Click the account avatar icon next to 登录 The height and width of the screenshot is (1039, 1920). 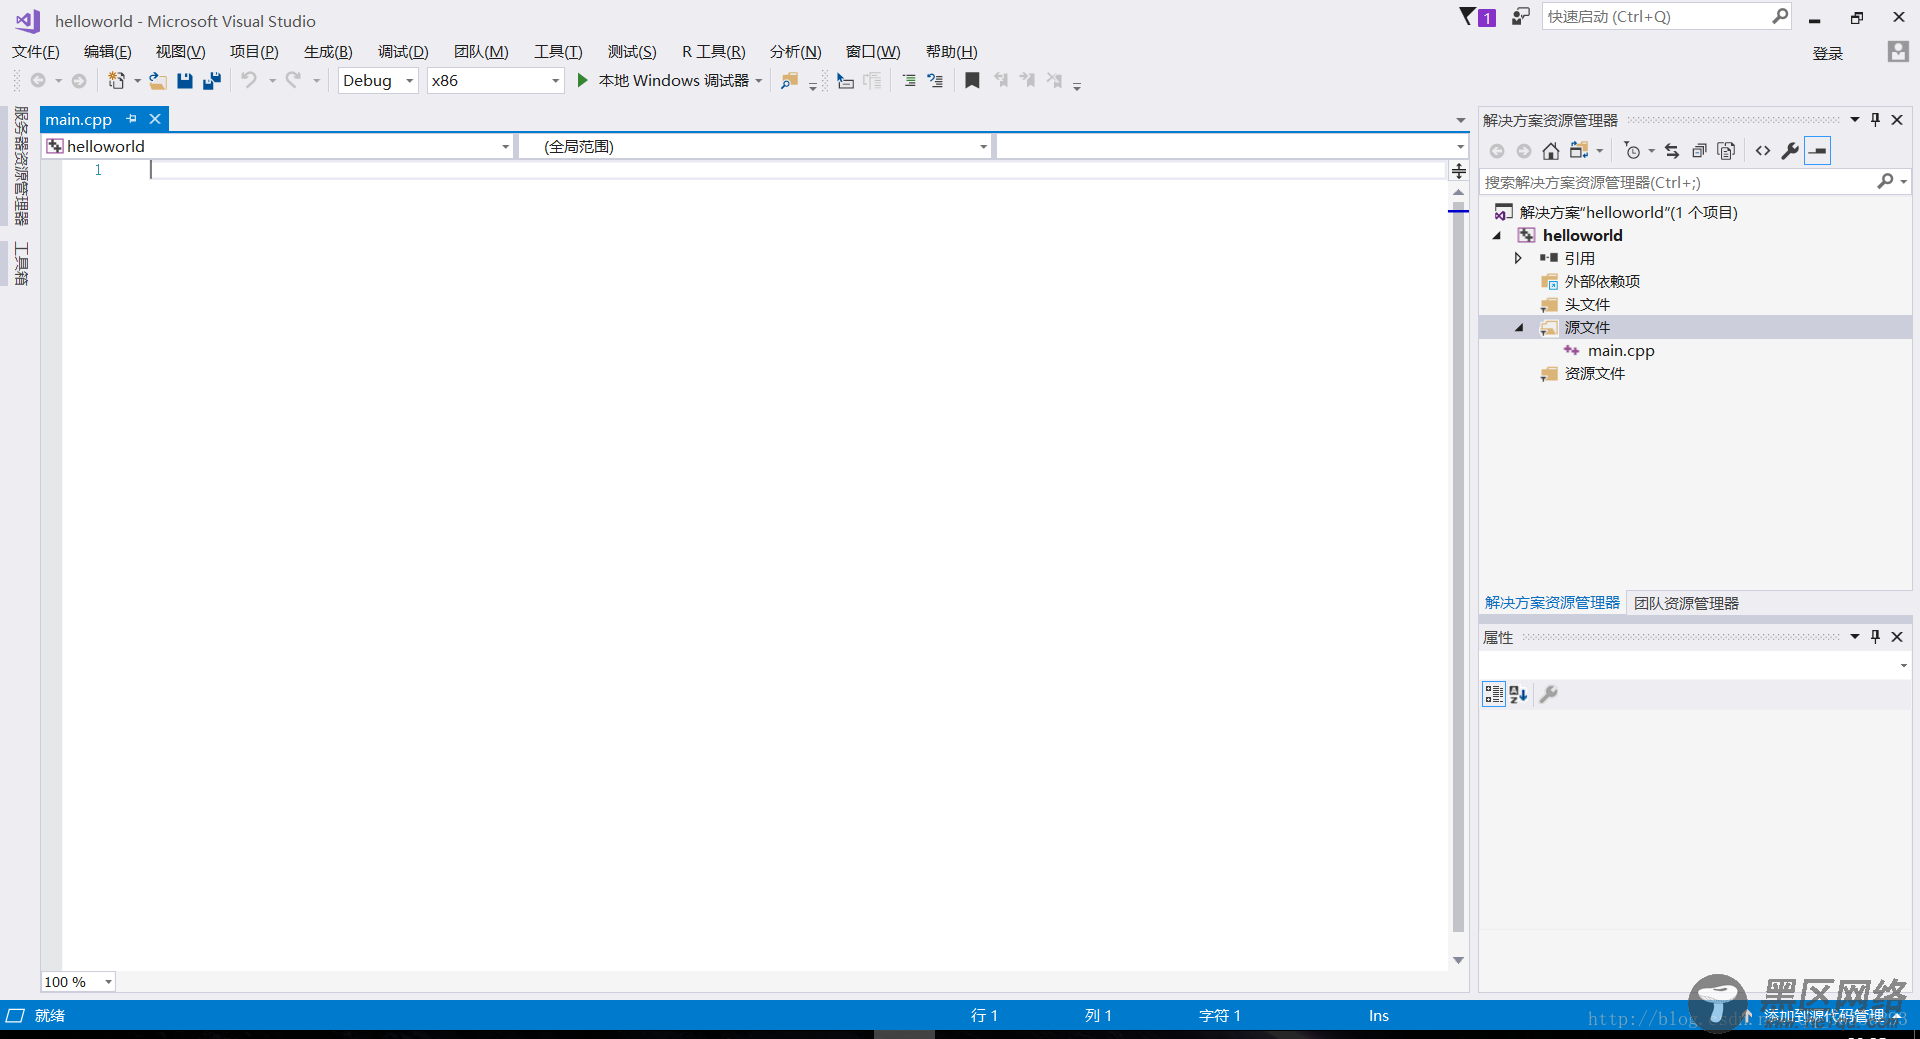click(1898, 52)
